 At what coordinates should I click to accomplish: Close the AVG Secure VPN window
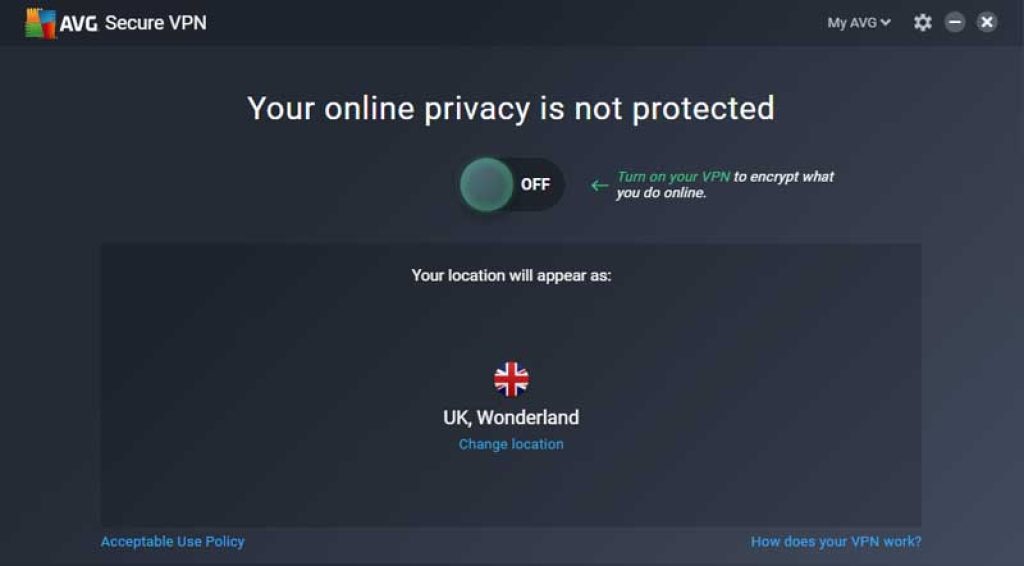pos(987,22)
